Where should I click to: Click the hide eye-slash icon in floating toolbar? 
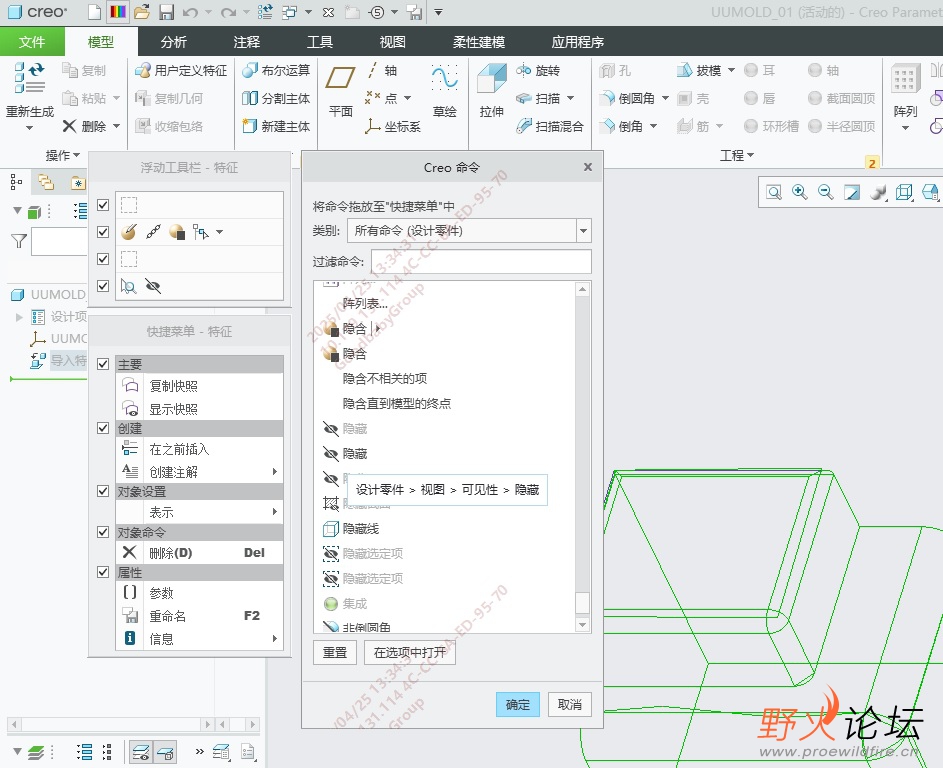tap(153, 286)
